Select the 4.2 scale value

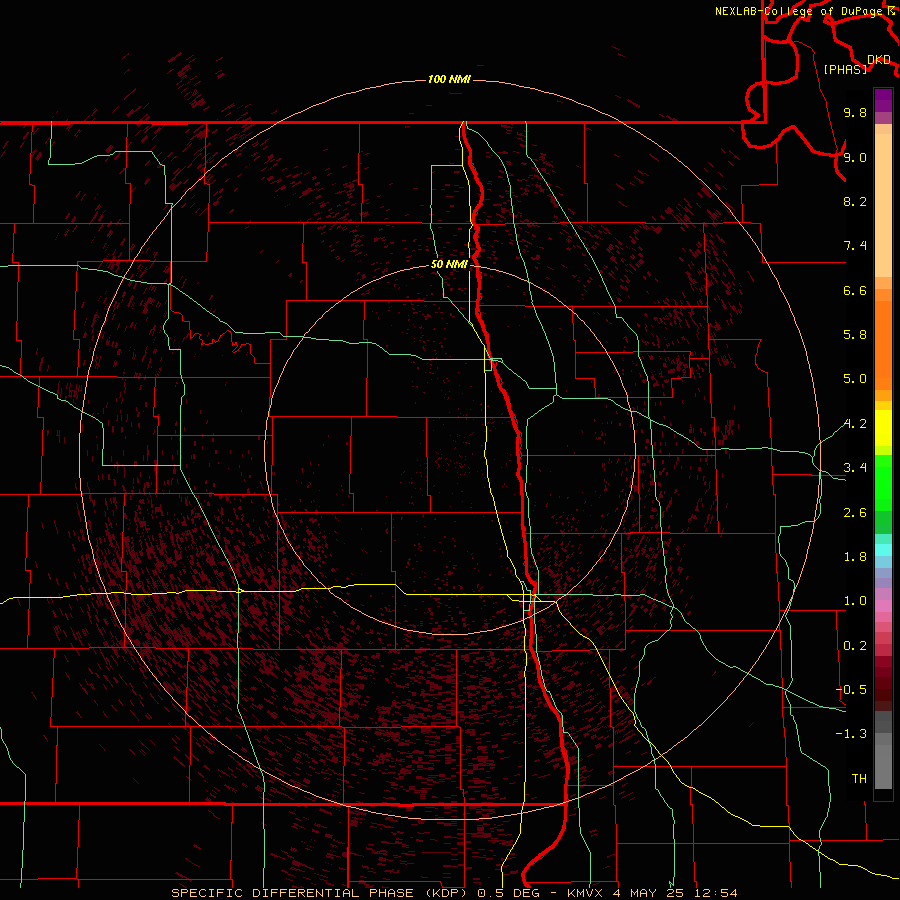point(855,424)
